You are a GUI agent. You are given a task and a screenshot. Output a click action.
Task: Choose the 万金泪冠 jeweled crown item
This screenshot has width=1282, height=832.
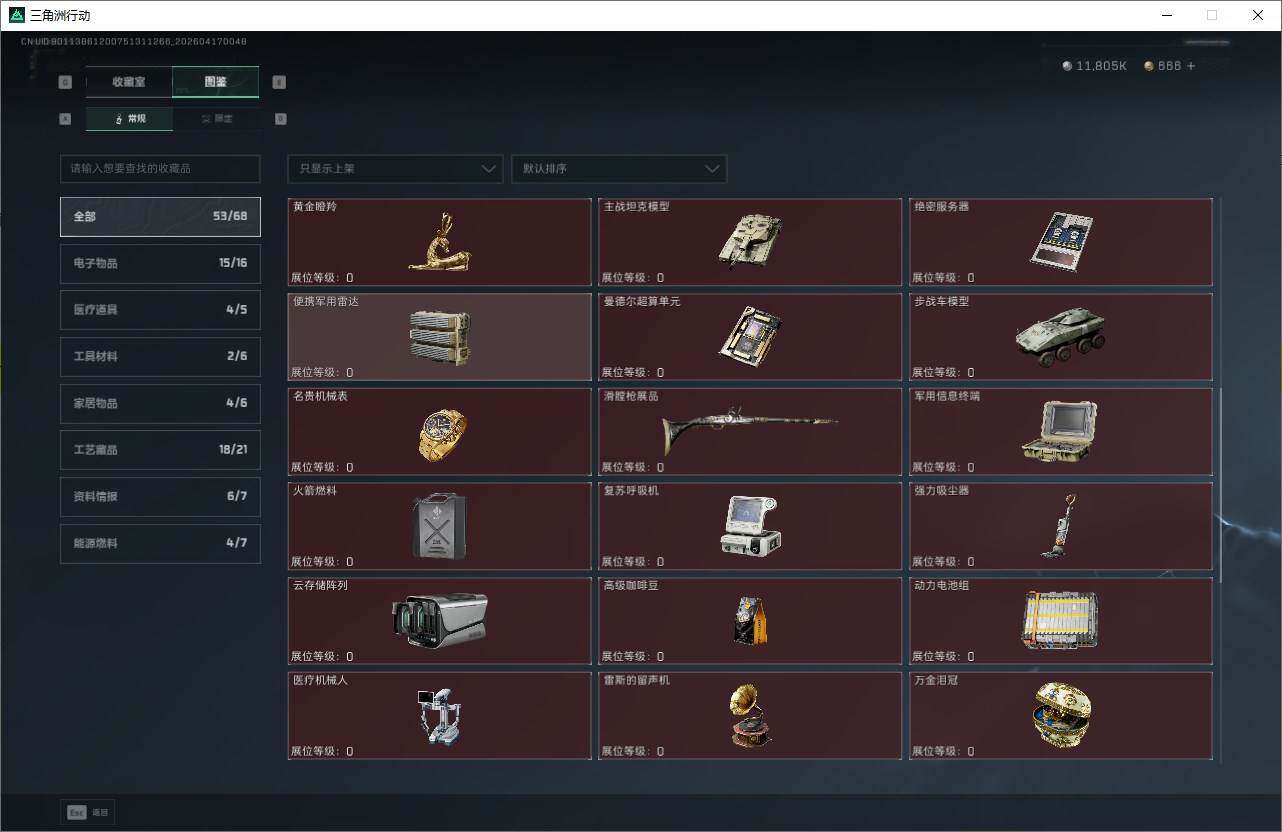pyautogui.click(x=1060, y=715)
